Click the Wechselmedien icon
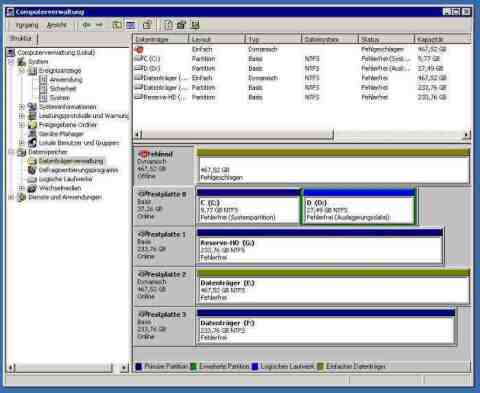This screenshot has width=480, height=393. tap(32, 188)
